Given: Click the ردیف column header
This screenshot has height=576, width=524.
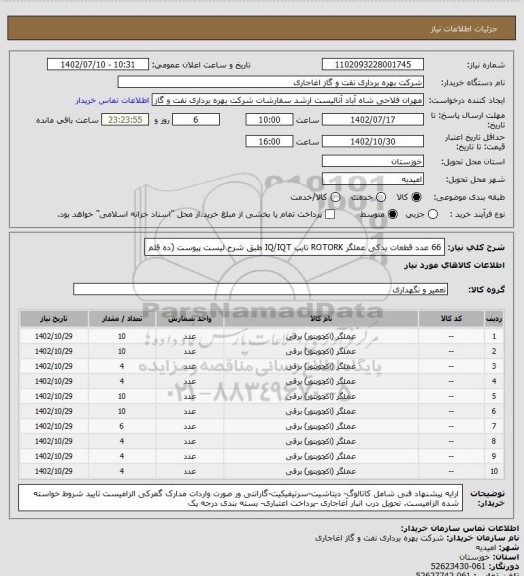Looking at the screenshot, I should tap(494, 318).
